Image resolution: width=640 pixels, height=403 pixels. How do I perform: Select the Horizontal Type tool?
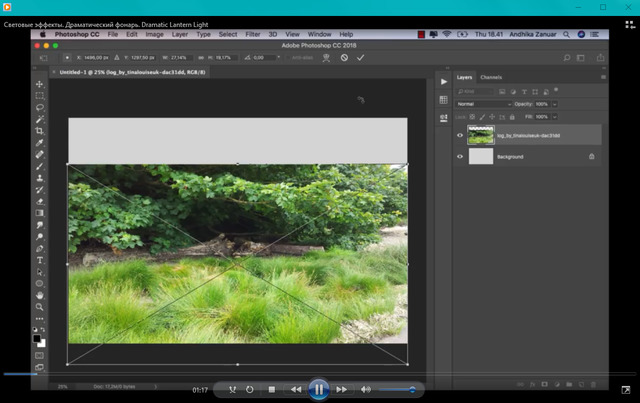tap(40, 260)
